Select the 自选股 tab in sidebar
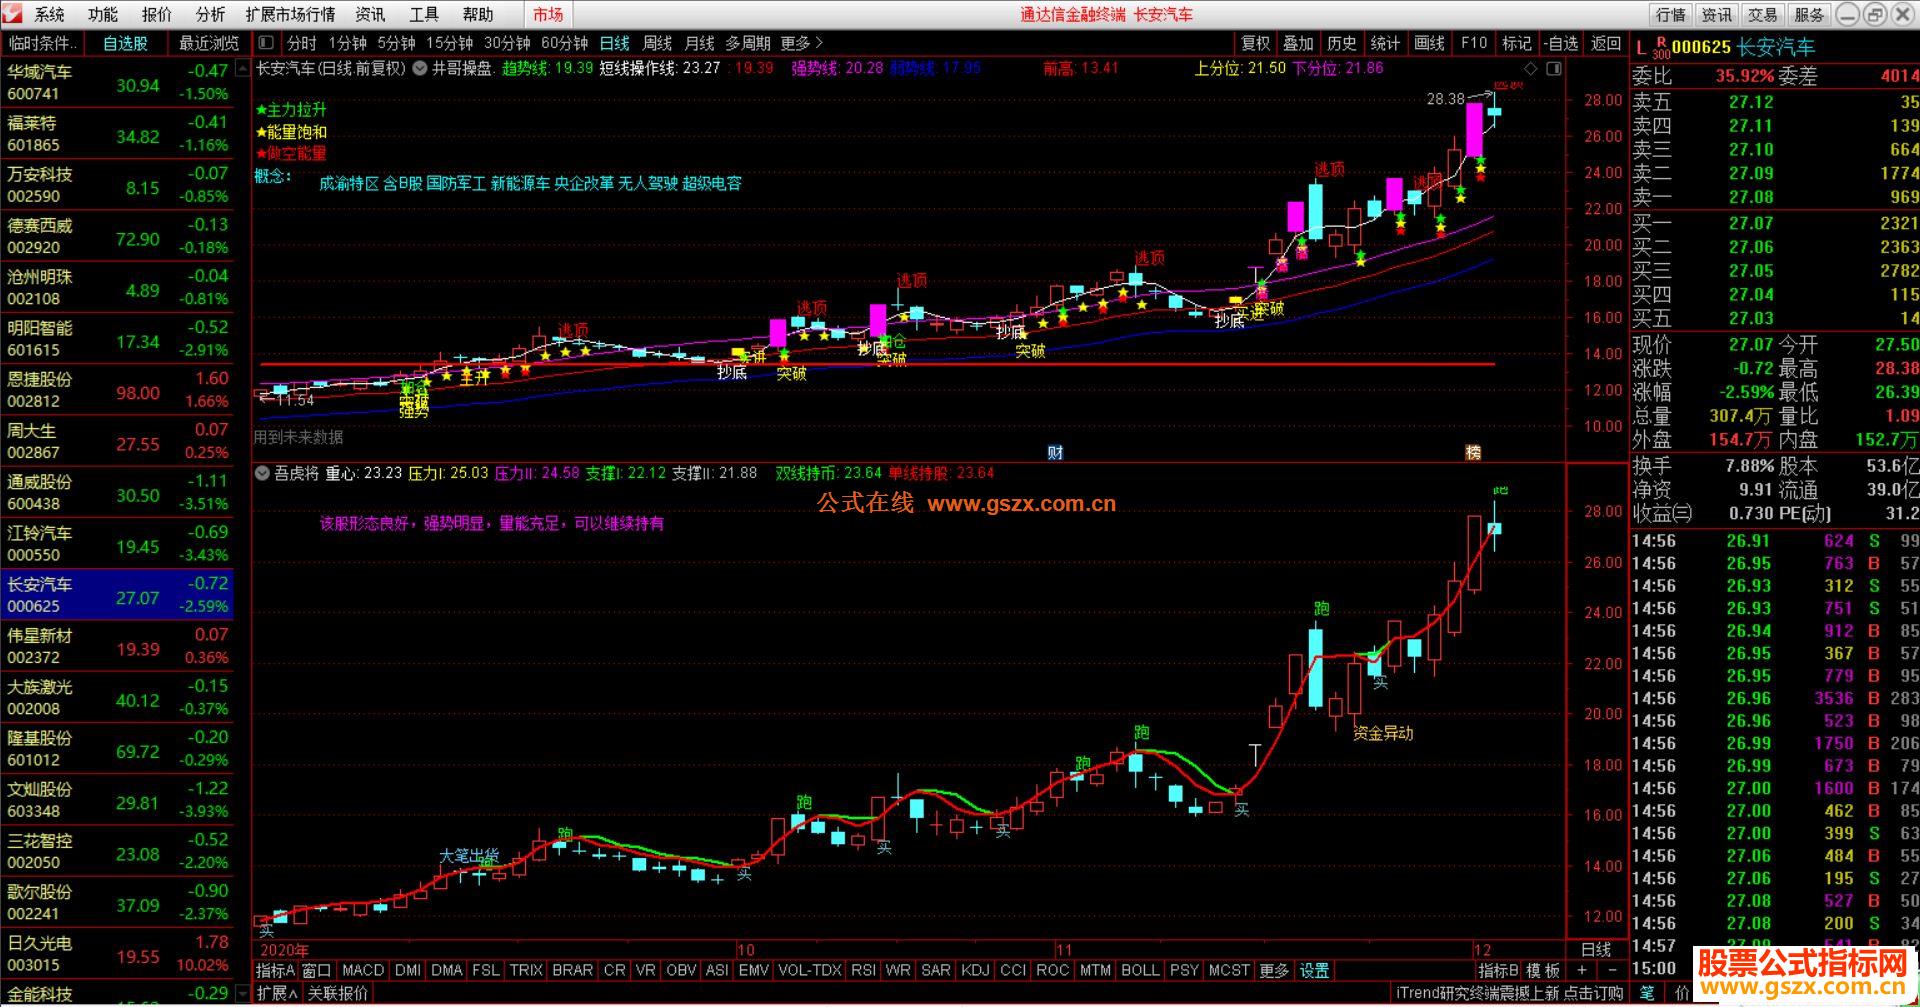Screen dimensions: 1920x1007 (x=126, y=43)
